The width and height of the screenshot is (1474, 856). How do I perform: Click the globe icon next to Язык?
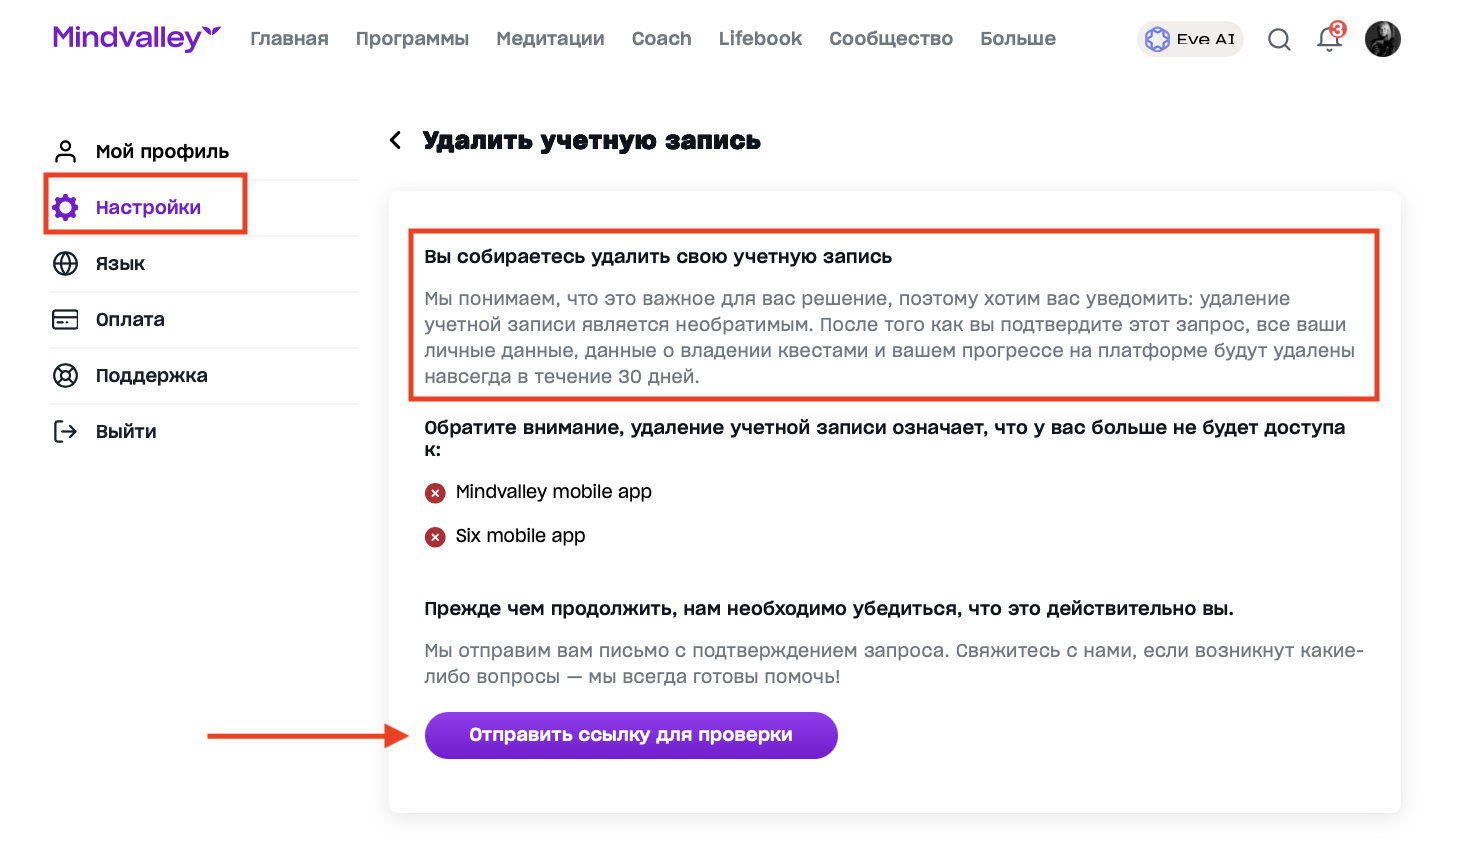click(x=65, y=263)
